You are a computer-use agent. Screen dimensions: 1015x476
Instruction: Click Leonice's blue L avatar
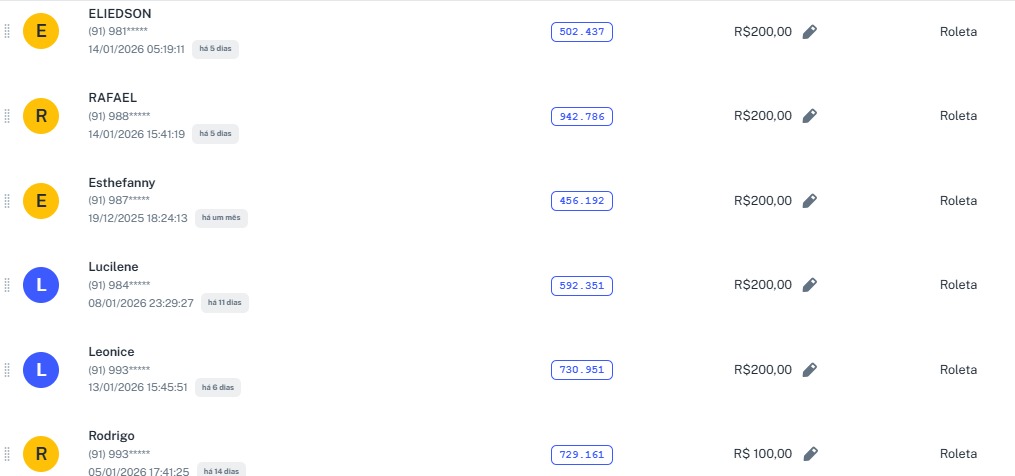click(x=41, y=370)
